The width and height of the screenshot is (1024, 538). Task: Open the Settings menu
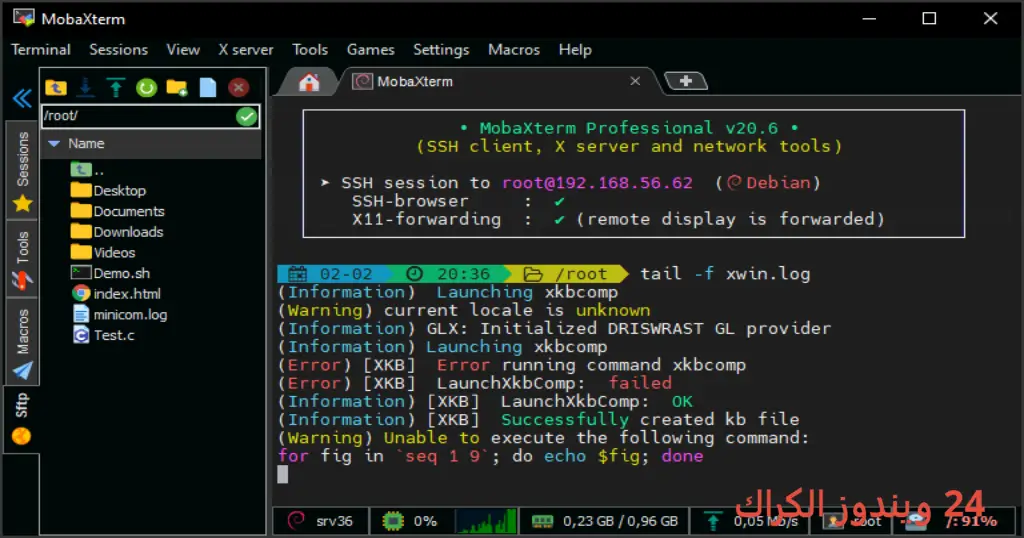[441, 50]
